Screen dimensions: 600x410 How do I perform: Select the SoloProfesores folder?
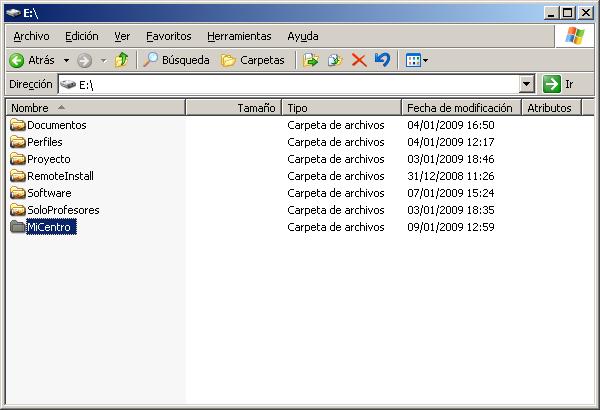(x=63, y=210)
